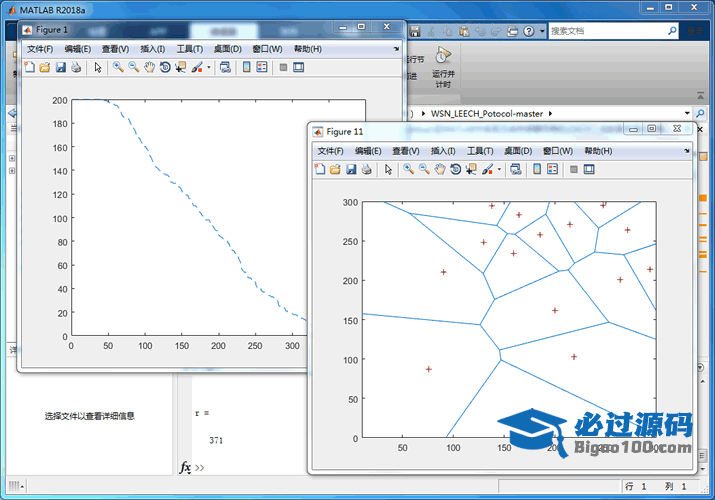Hide plot tools in Figure 11 toolbar

pyautogui.click(x=574, y=170)
